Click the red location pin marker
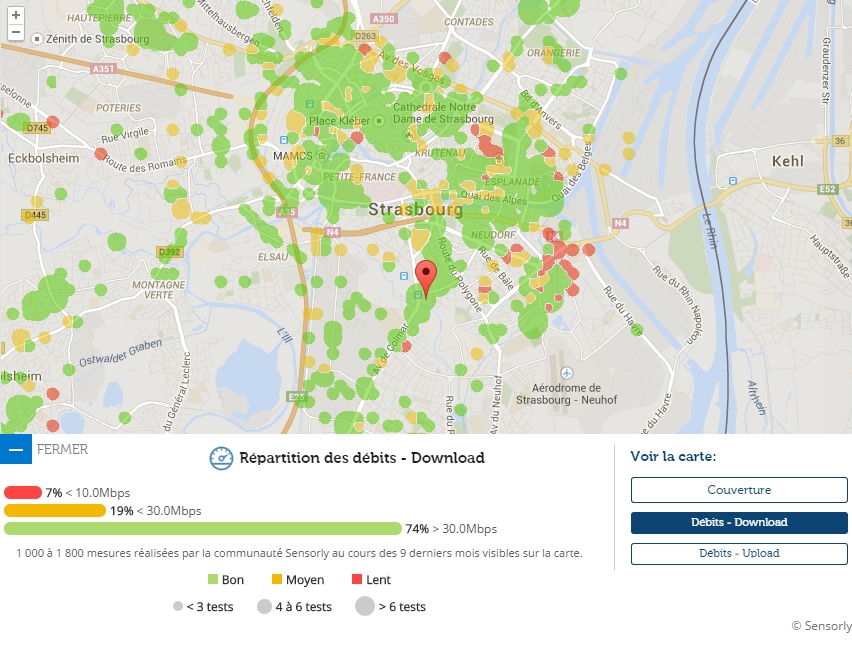Screen dimensions: 852x655 tap(426, 279)
